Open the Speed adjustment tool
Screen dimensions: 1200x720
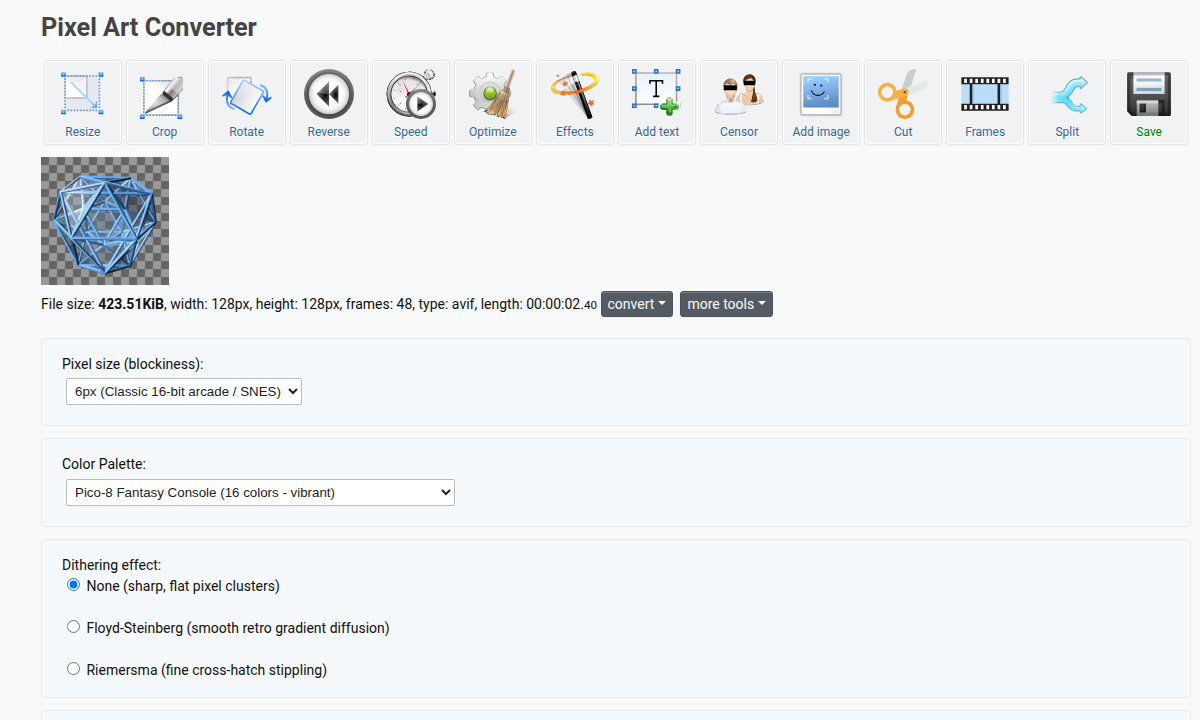411,103
